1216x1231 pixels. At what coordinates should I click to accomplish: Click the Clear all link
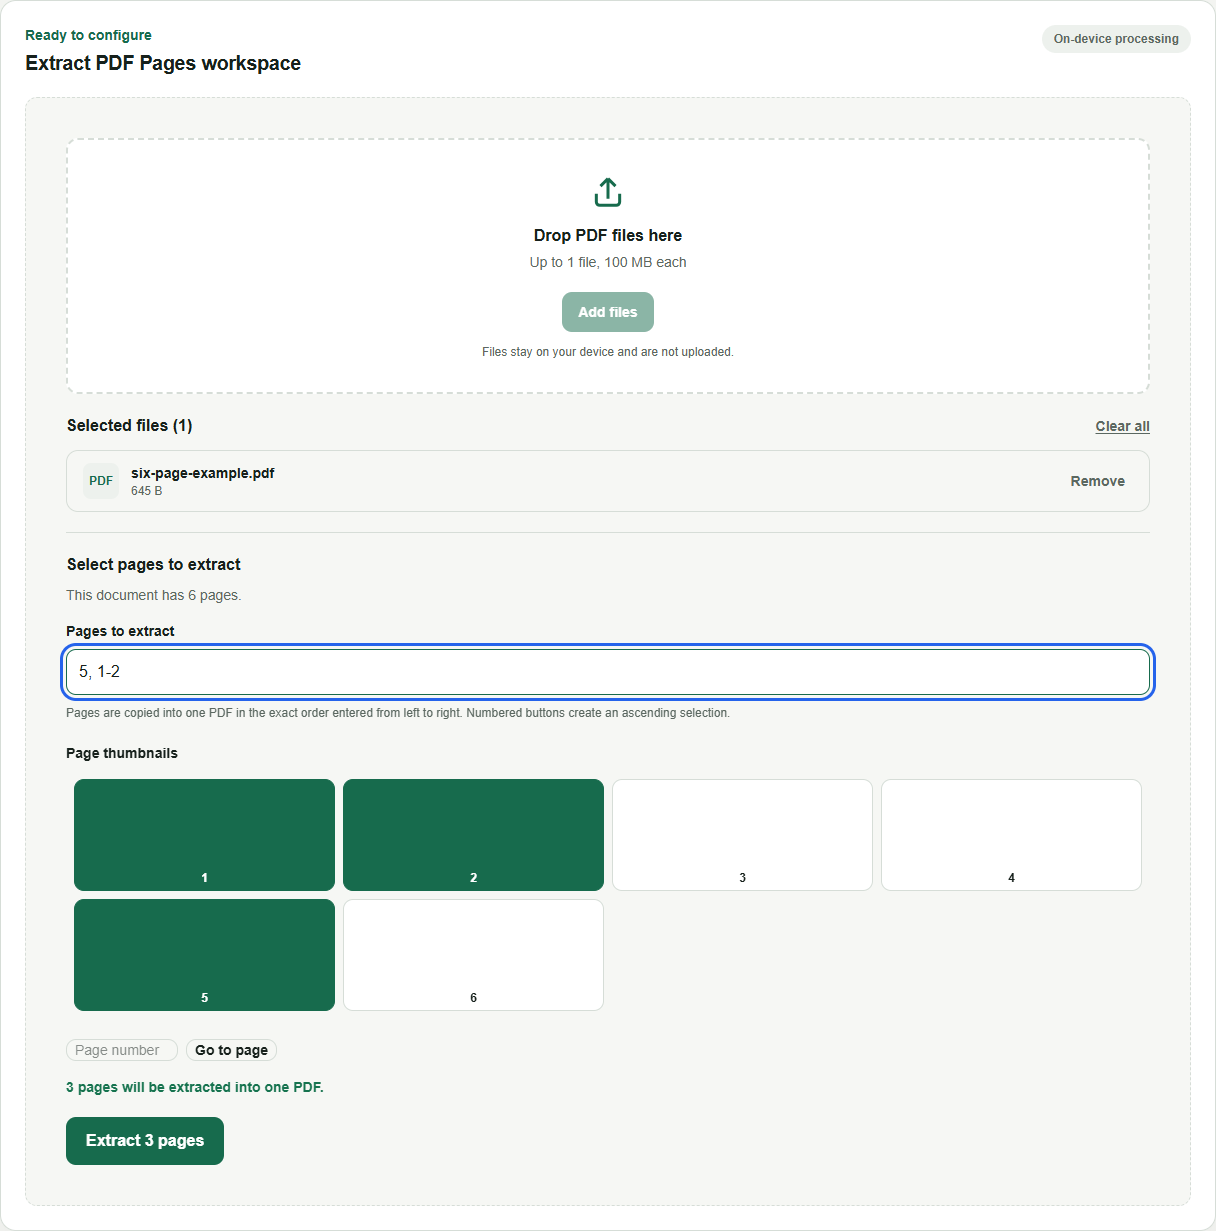(1122, 426)
